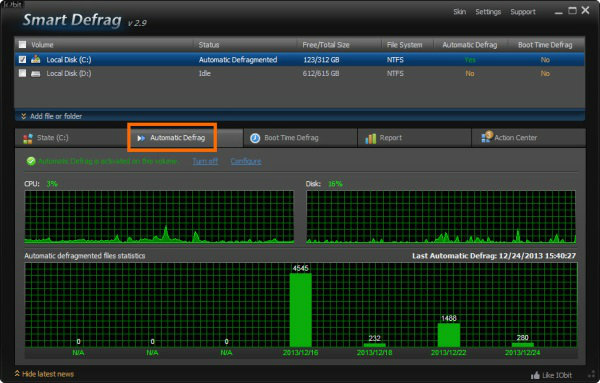This screenshot has height=383, width=600.
Task: Click the Free/Total Size column header
Action: pos(326,45)
